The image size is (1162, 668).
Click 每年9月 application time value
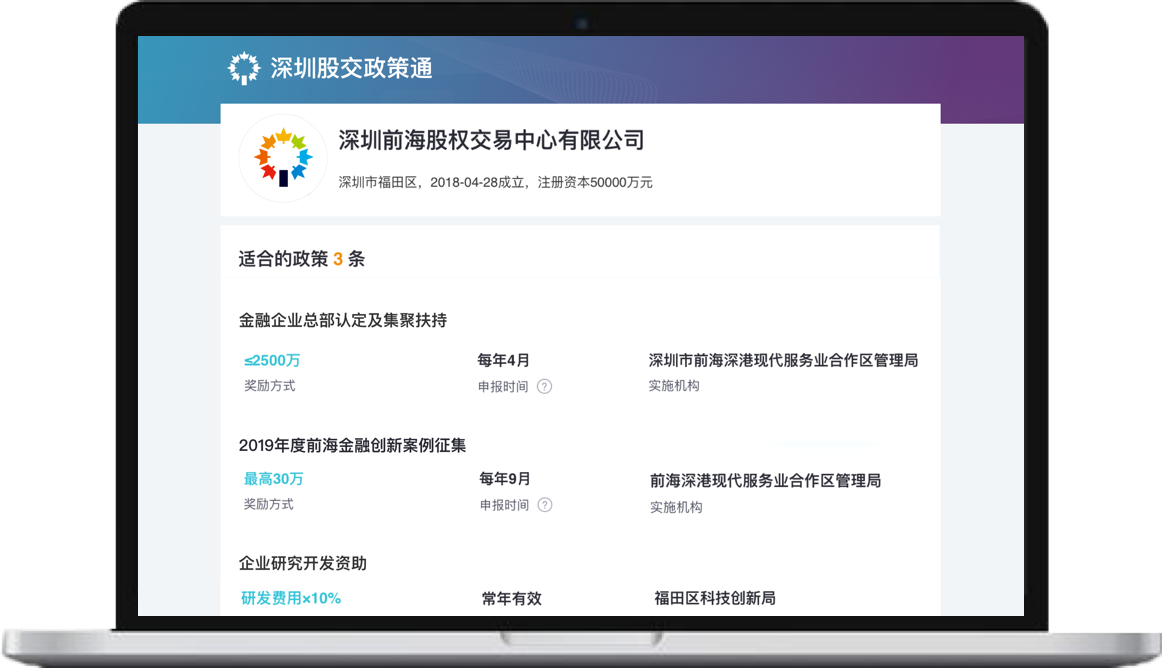coord(505,479)
